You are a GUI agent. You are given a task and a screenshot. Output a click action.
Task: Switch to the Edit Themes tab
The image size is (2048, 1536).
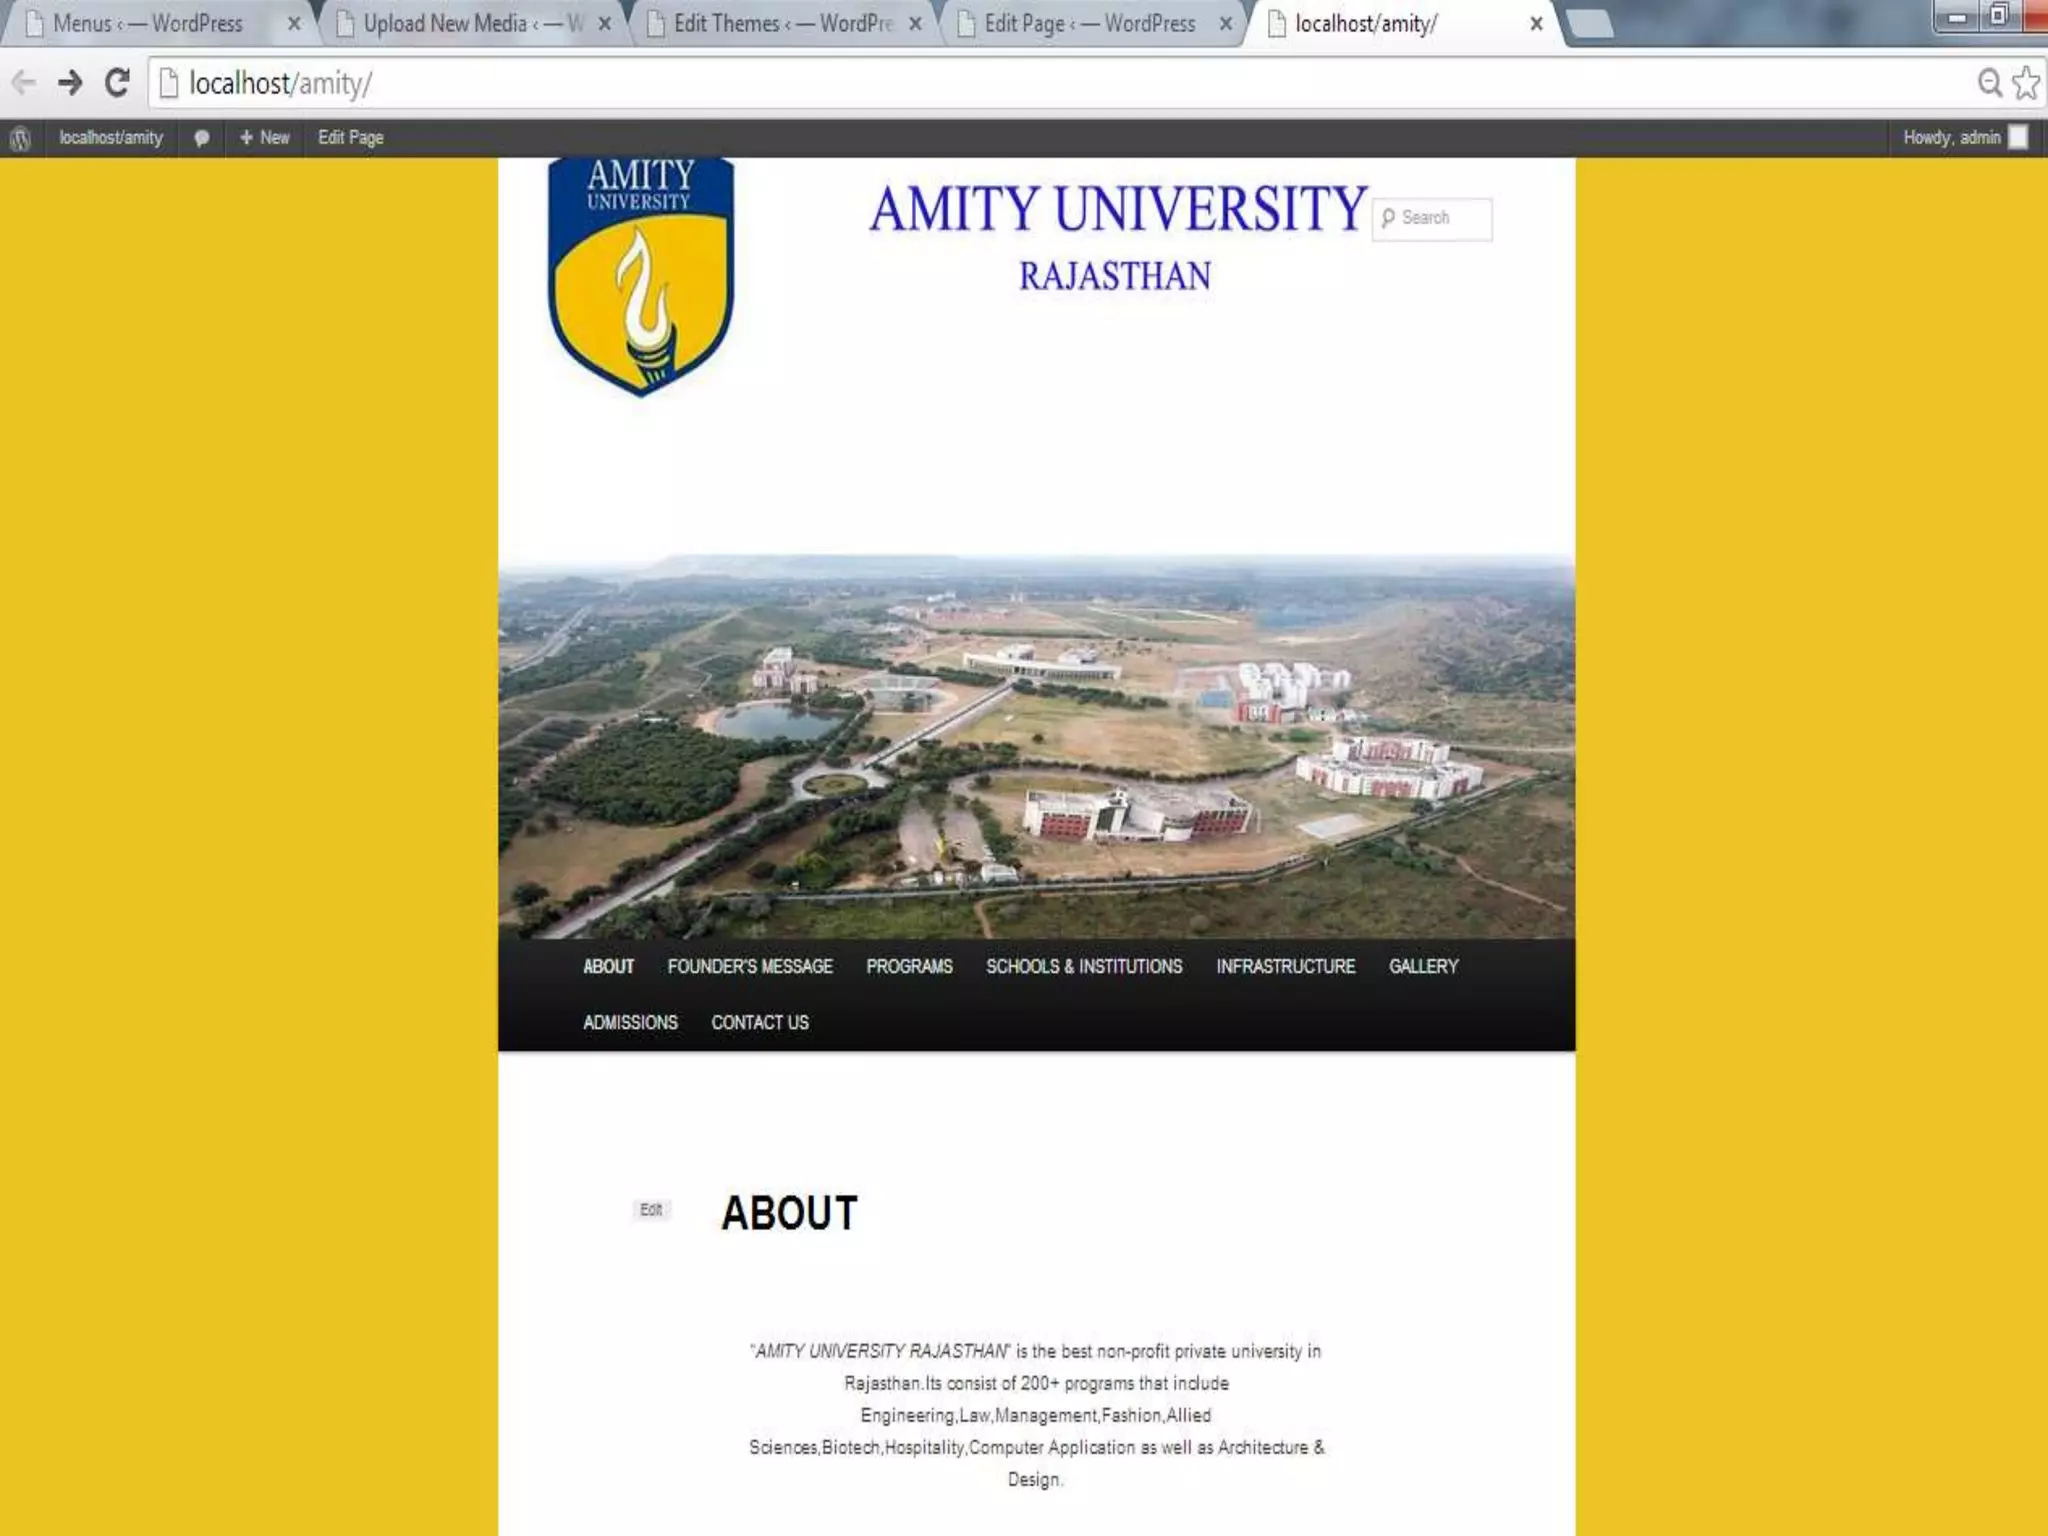point(783,24)
